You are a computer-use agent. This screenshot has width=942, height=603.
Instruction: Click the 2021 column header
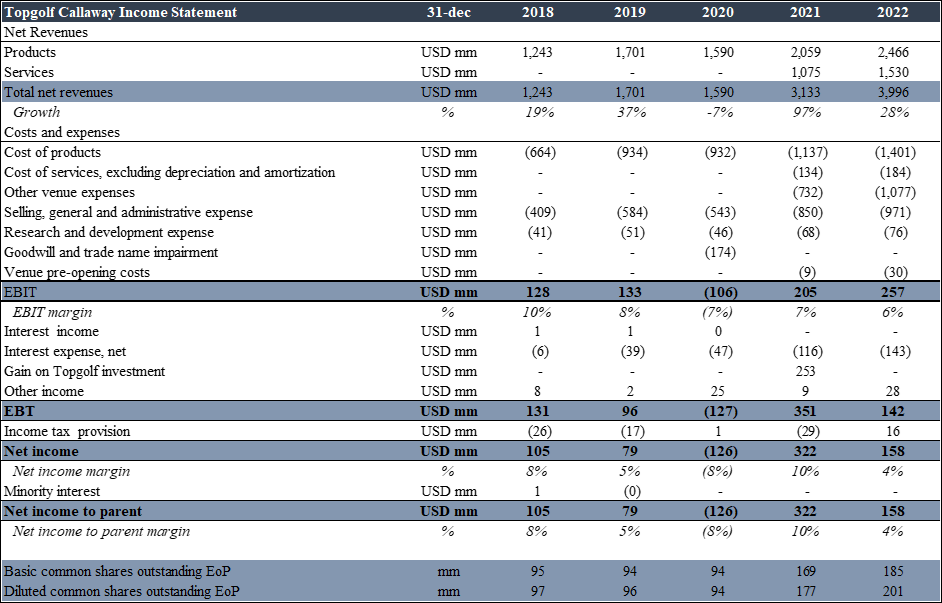tap(805, 12)
